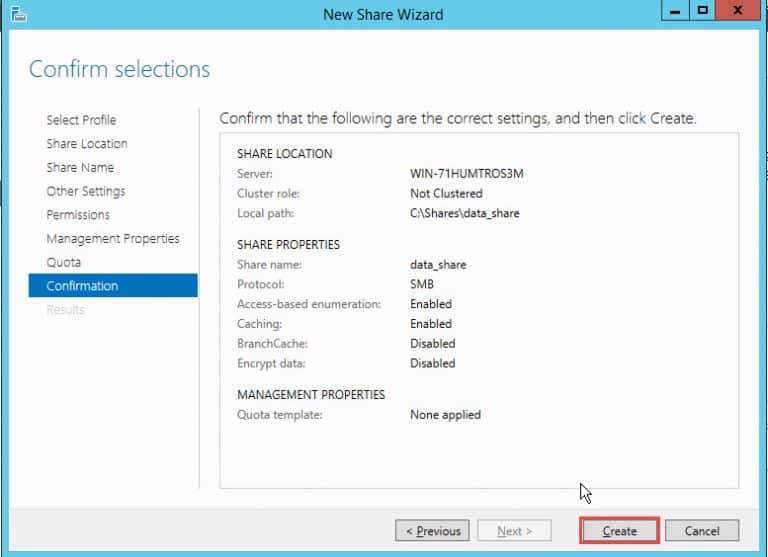Minimize the New Share Wizard window
Screen dimensions: 768x557
676,11
